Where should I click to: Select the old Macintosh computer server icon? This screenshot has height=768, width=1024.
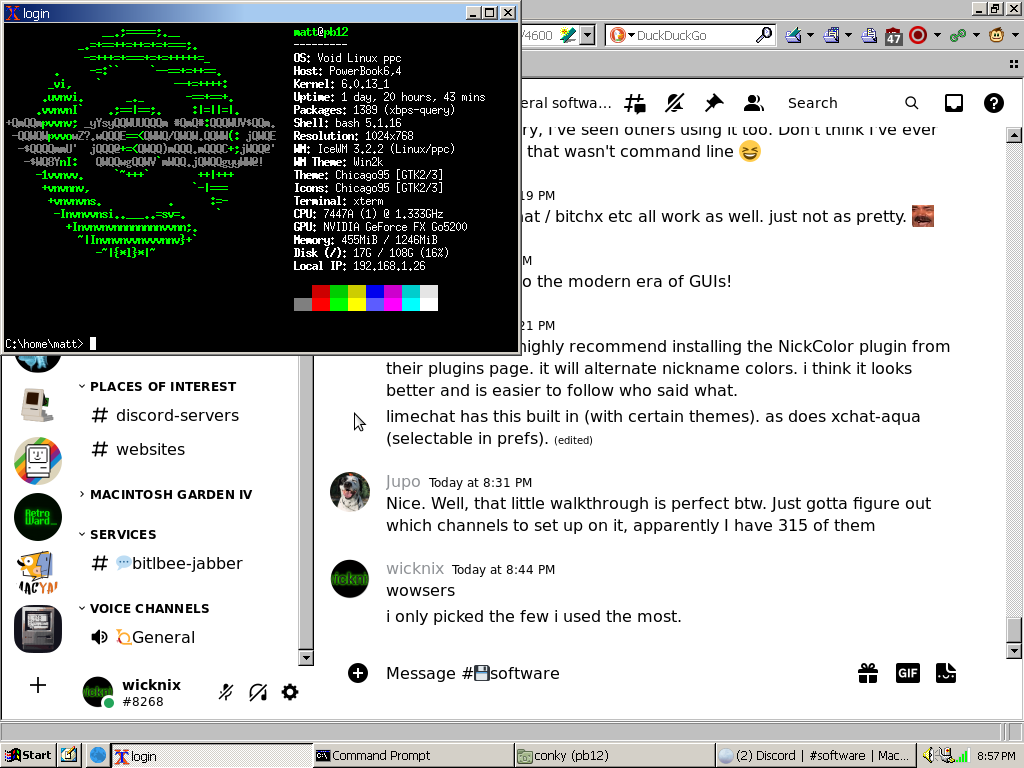37,405
